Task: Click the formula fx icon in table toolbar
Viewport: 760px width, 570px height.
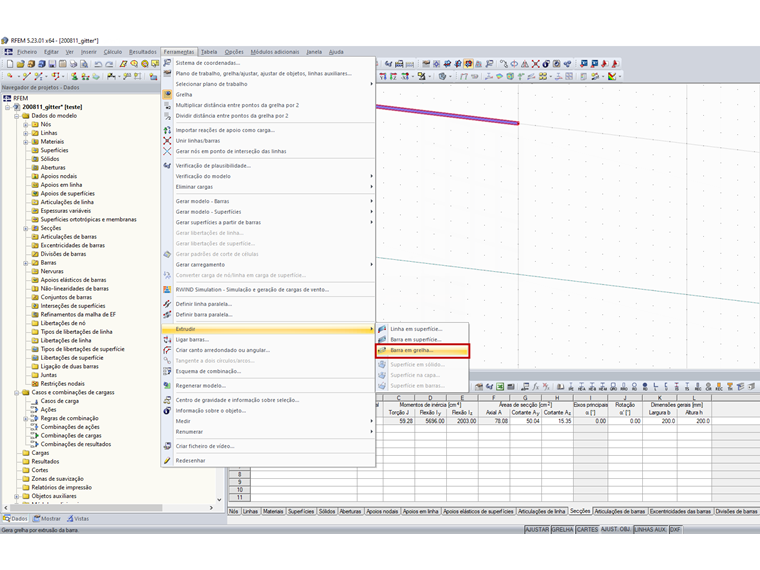Action: (536, 387)
